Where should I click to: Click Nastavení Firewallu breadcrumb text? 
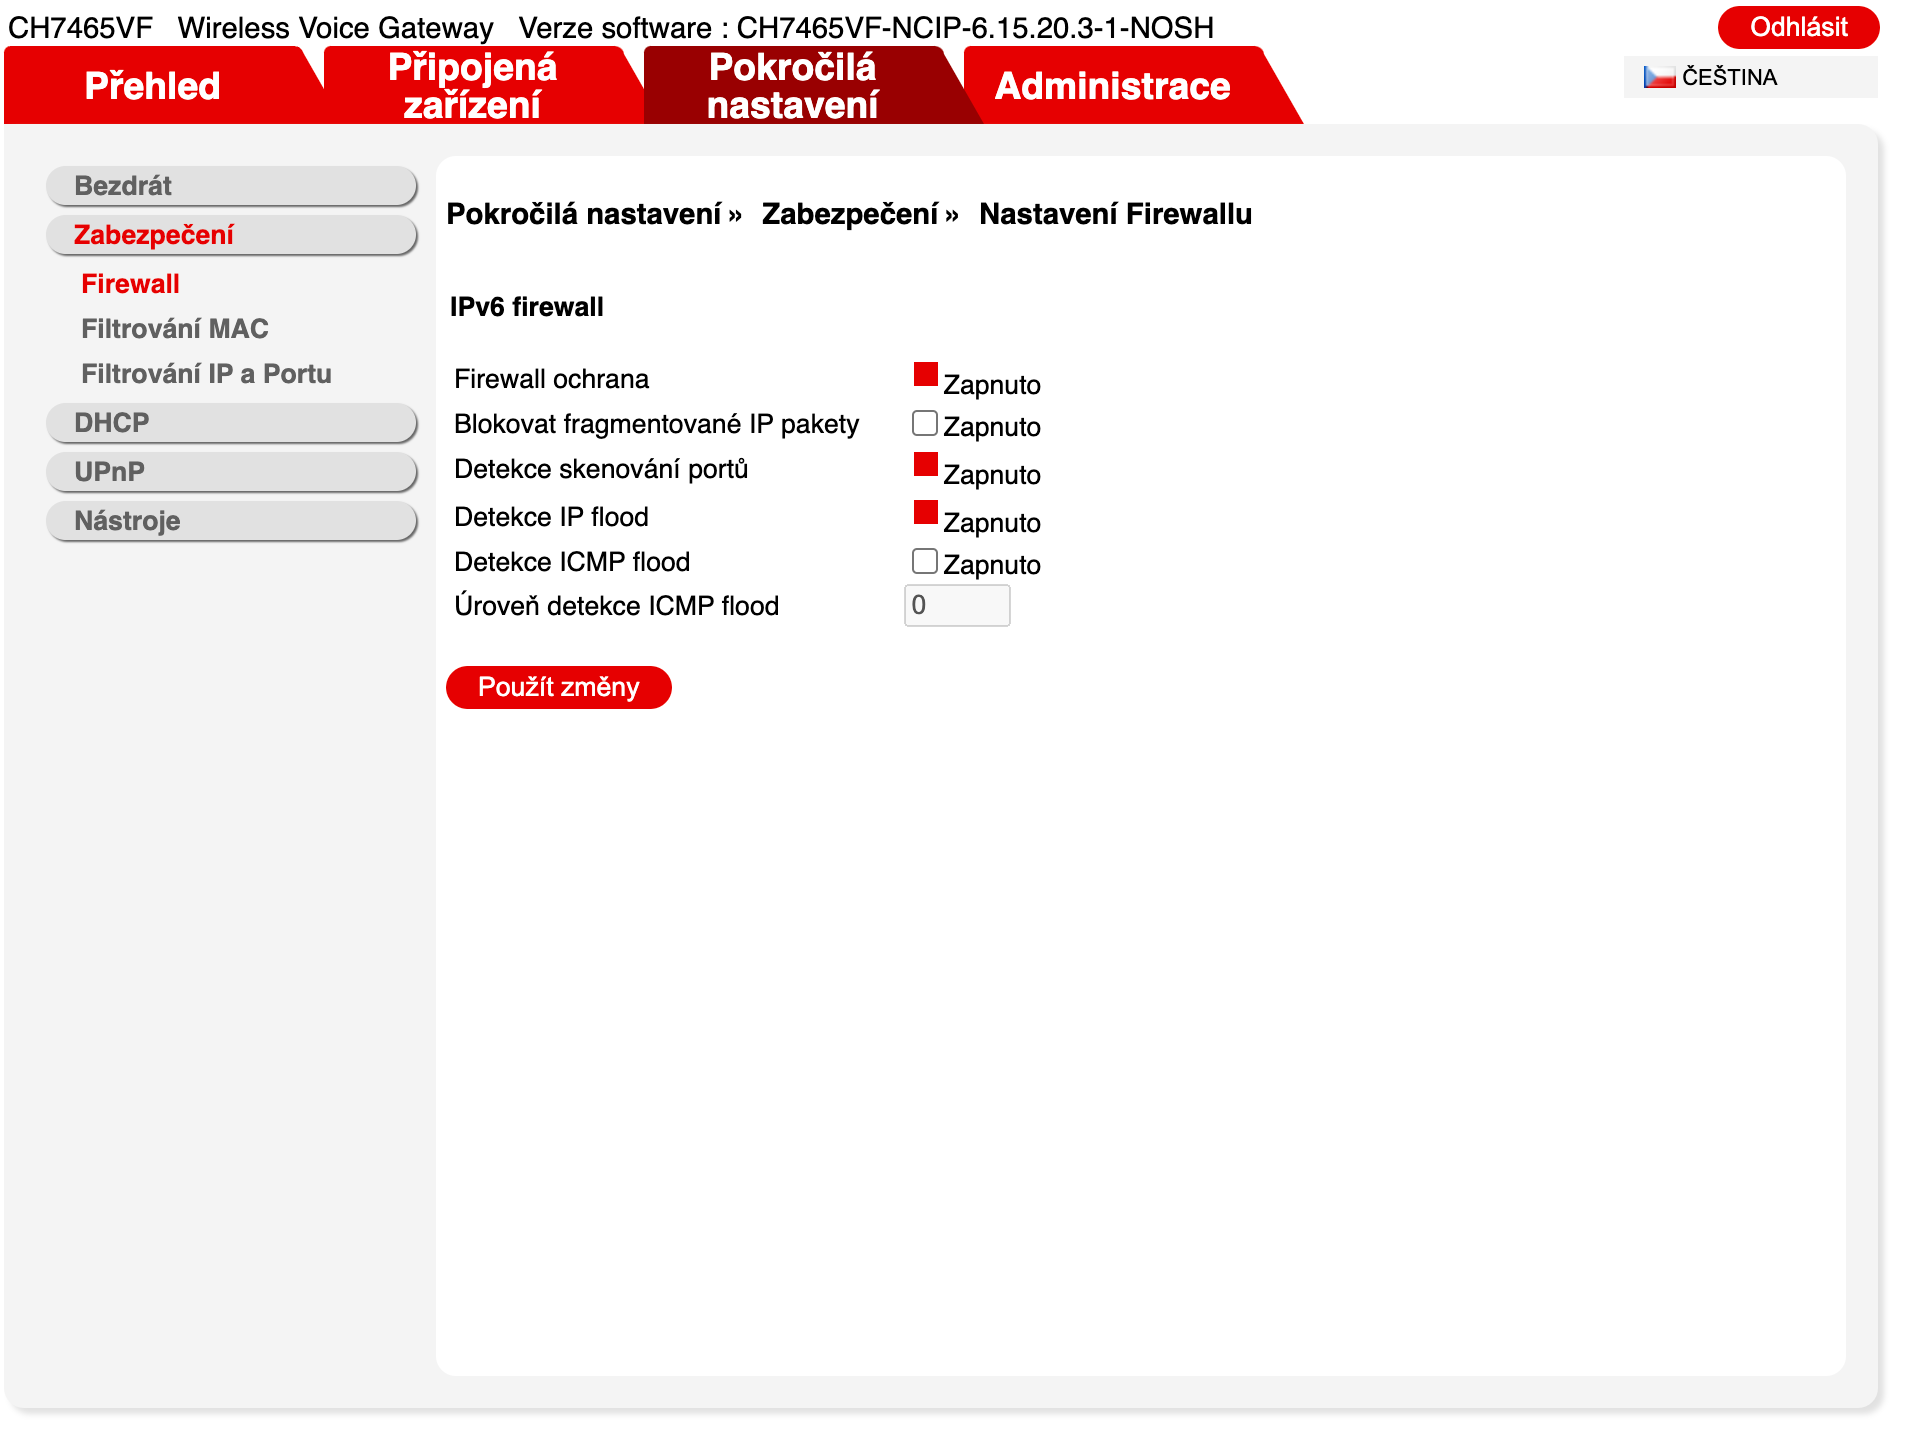point(1115,214)
